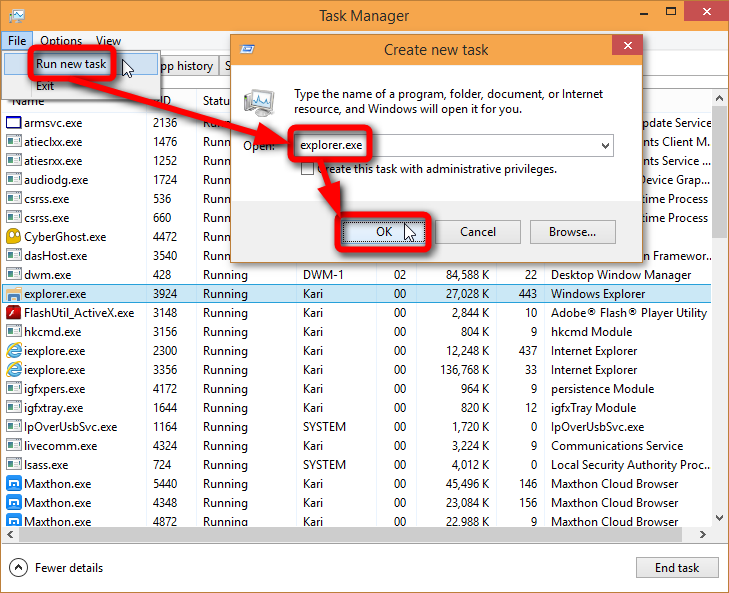Click the atieclxx.exe process icon

[13, 141]
